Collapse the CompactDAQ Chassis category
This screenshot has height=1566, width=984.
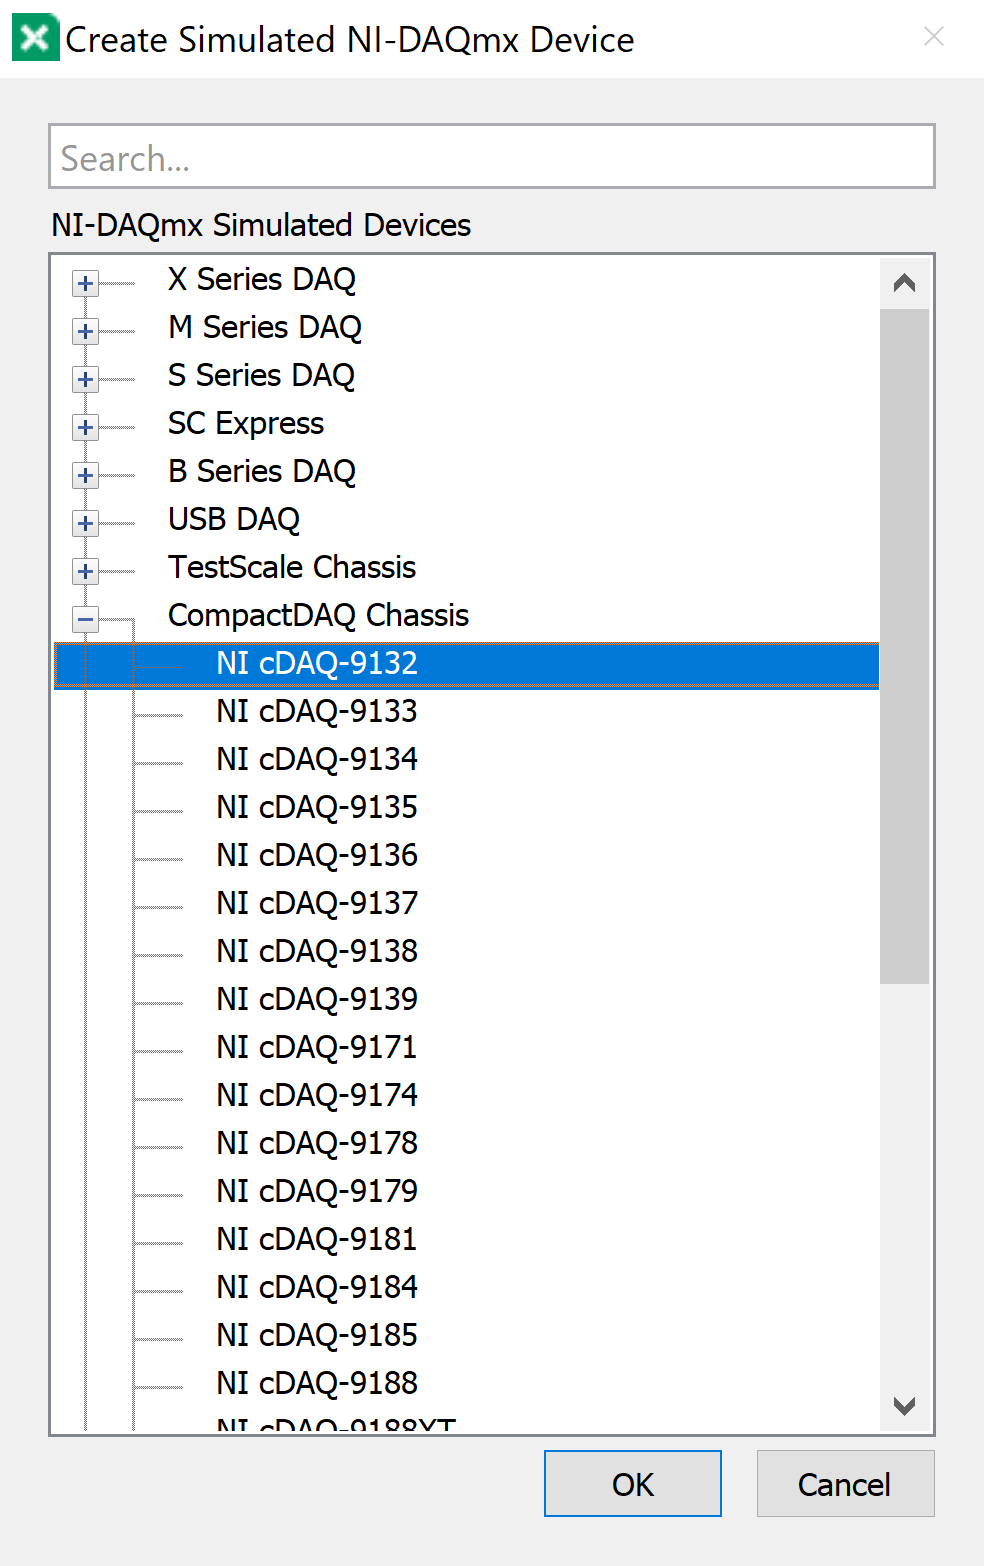coord(85,619)
